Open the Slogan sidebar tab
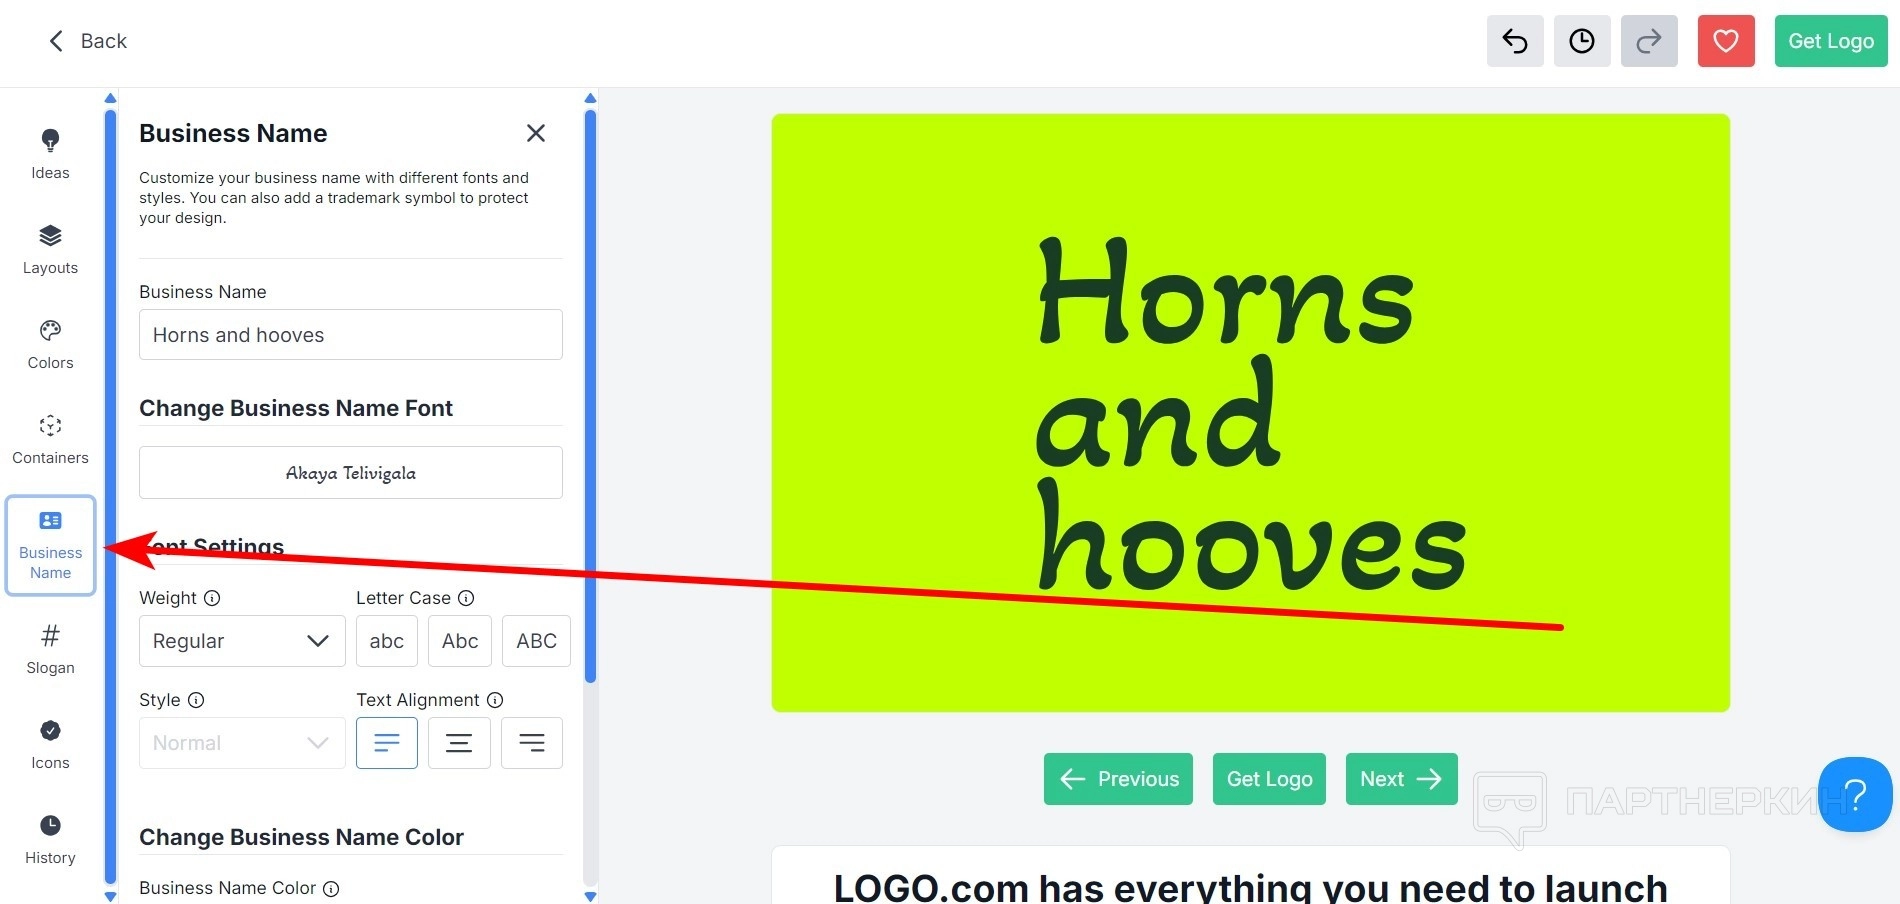 [x=50, y=649]
